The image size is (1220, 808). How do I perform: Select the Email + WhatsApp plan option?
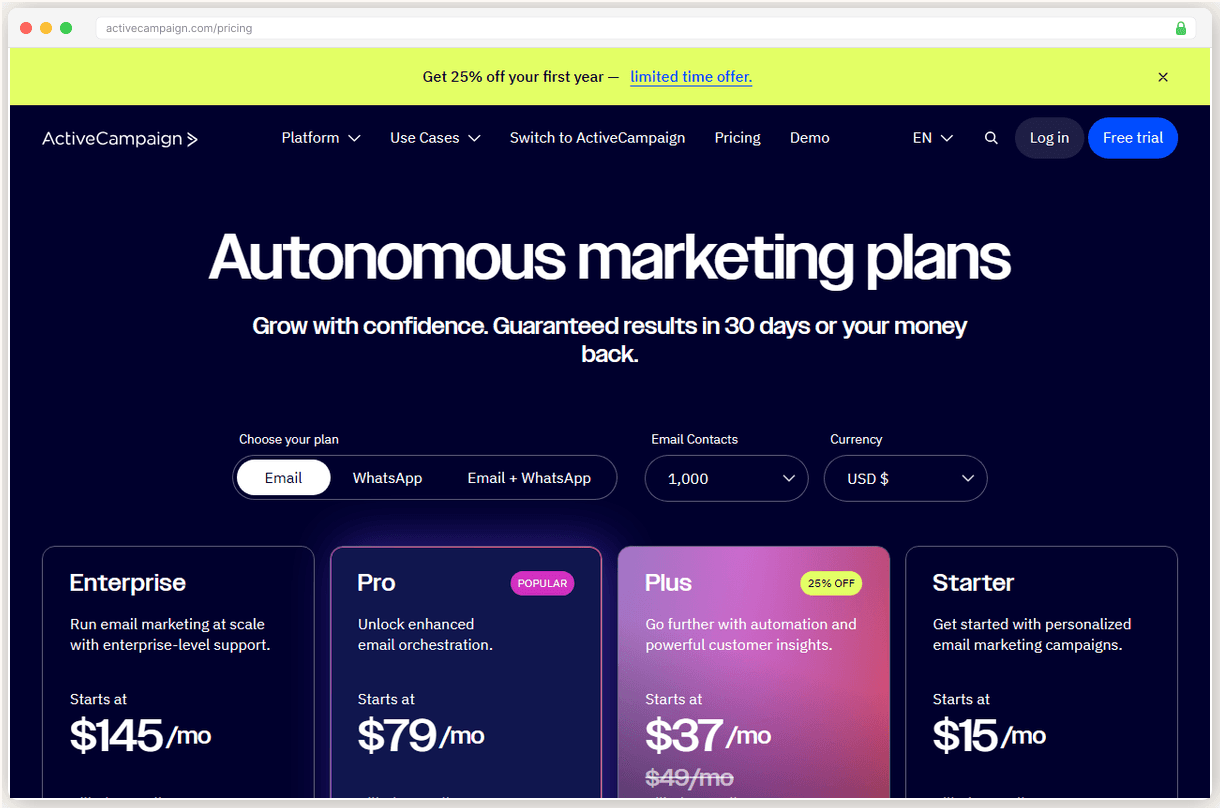(529, 478)
